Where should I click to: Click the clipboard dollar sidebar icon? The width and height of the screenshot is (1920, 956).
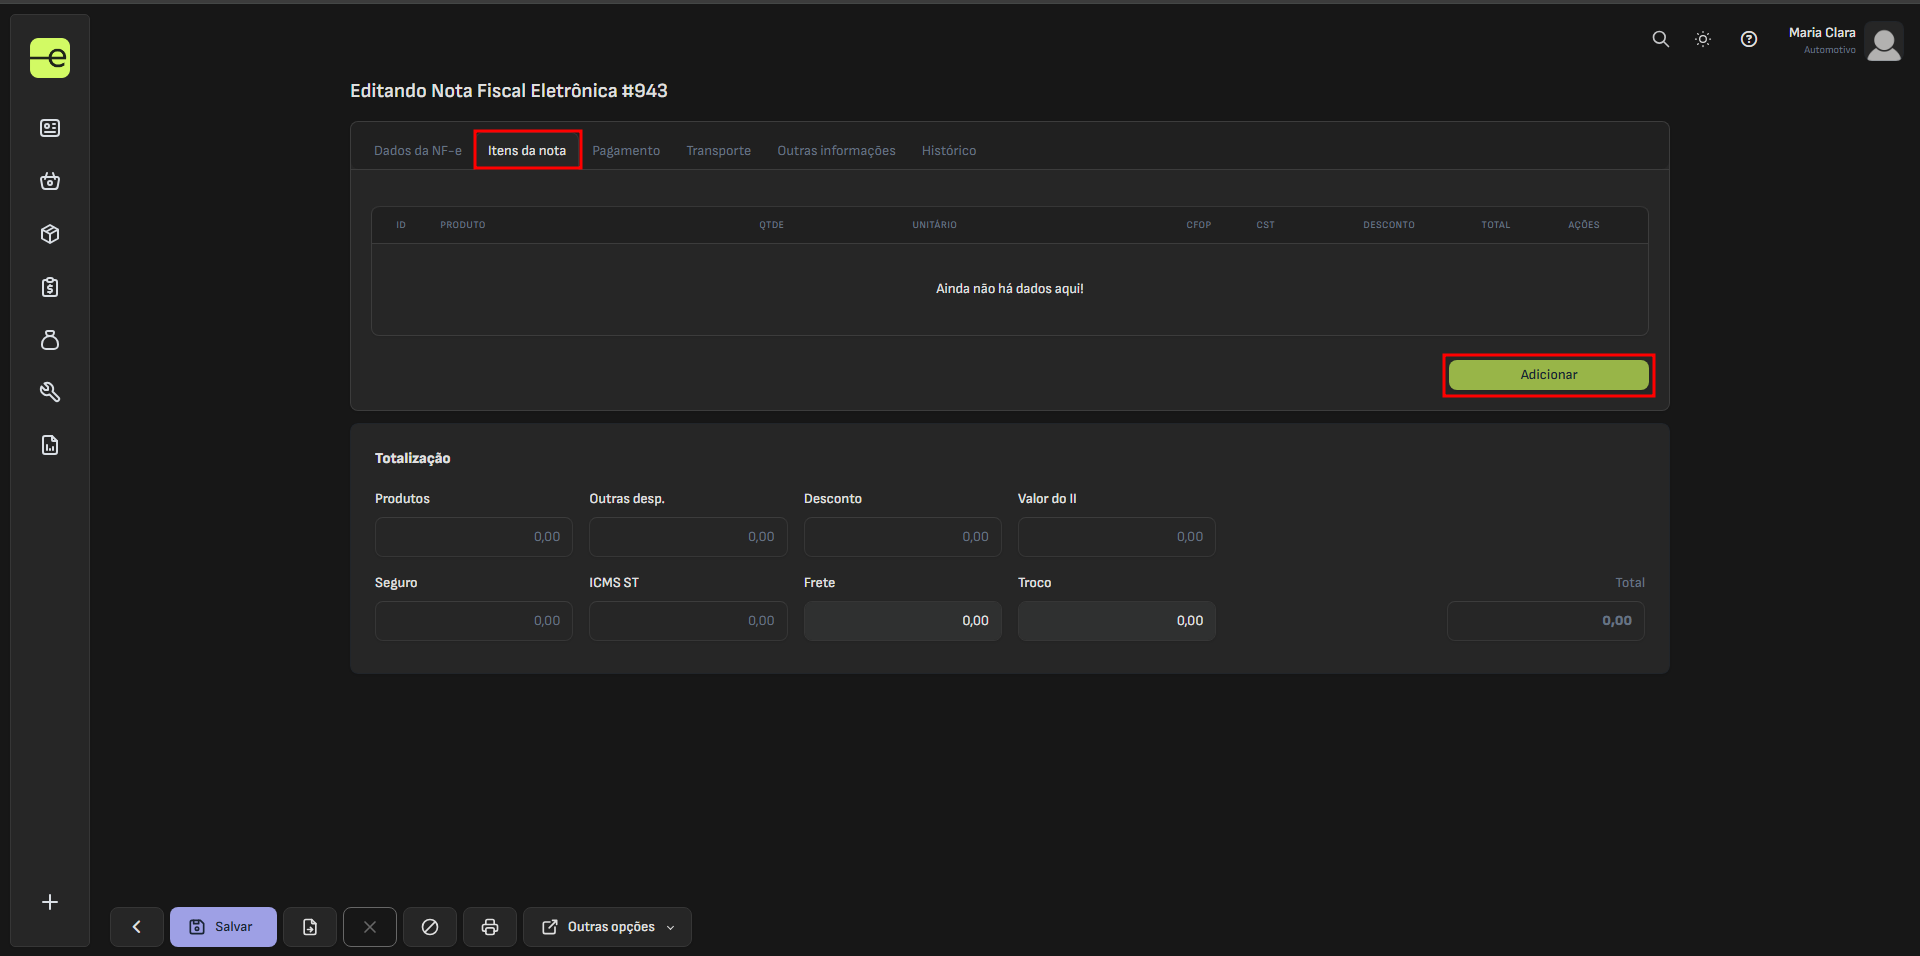tap(50, 287)
